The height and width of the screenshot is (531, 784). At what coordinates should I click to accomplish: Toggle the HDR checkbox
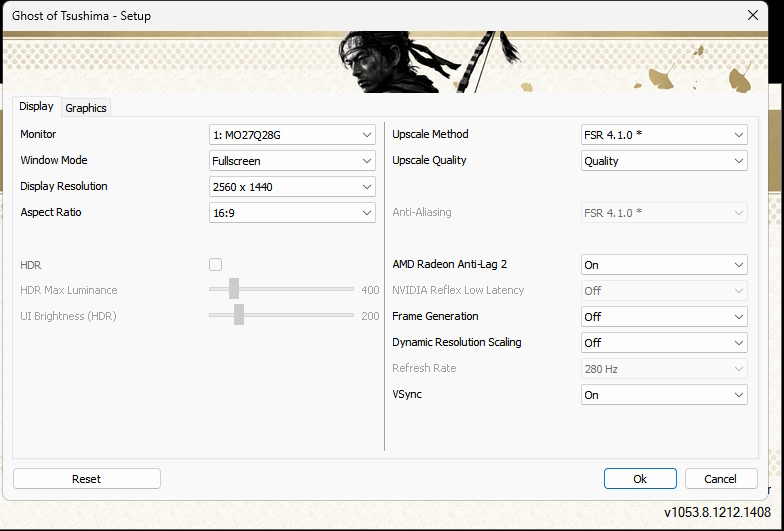click(x=215, y=265)
